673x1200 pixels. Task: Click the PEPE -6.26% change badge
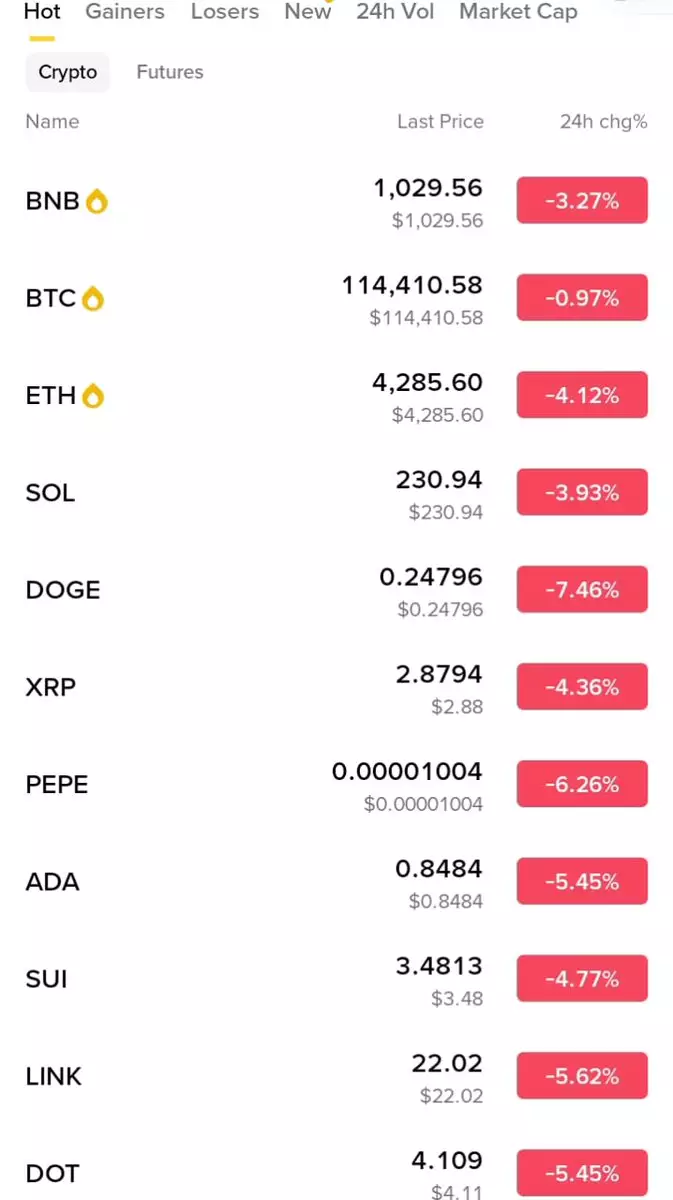pos(581,785)
